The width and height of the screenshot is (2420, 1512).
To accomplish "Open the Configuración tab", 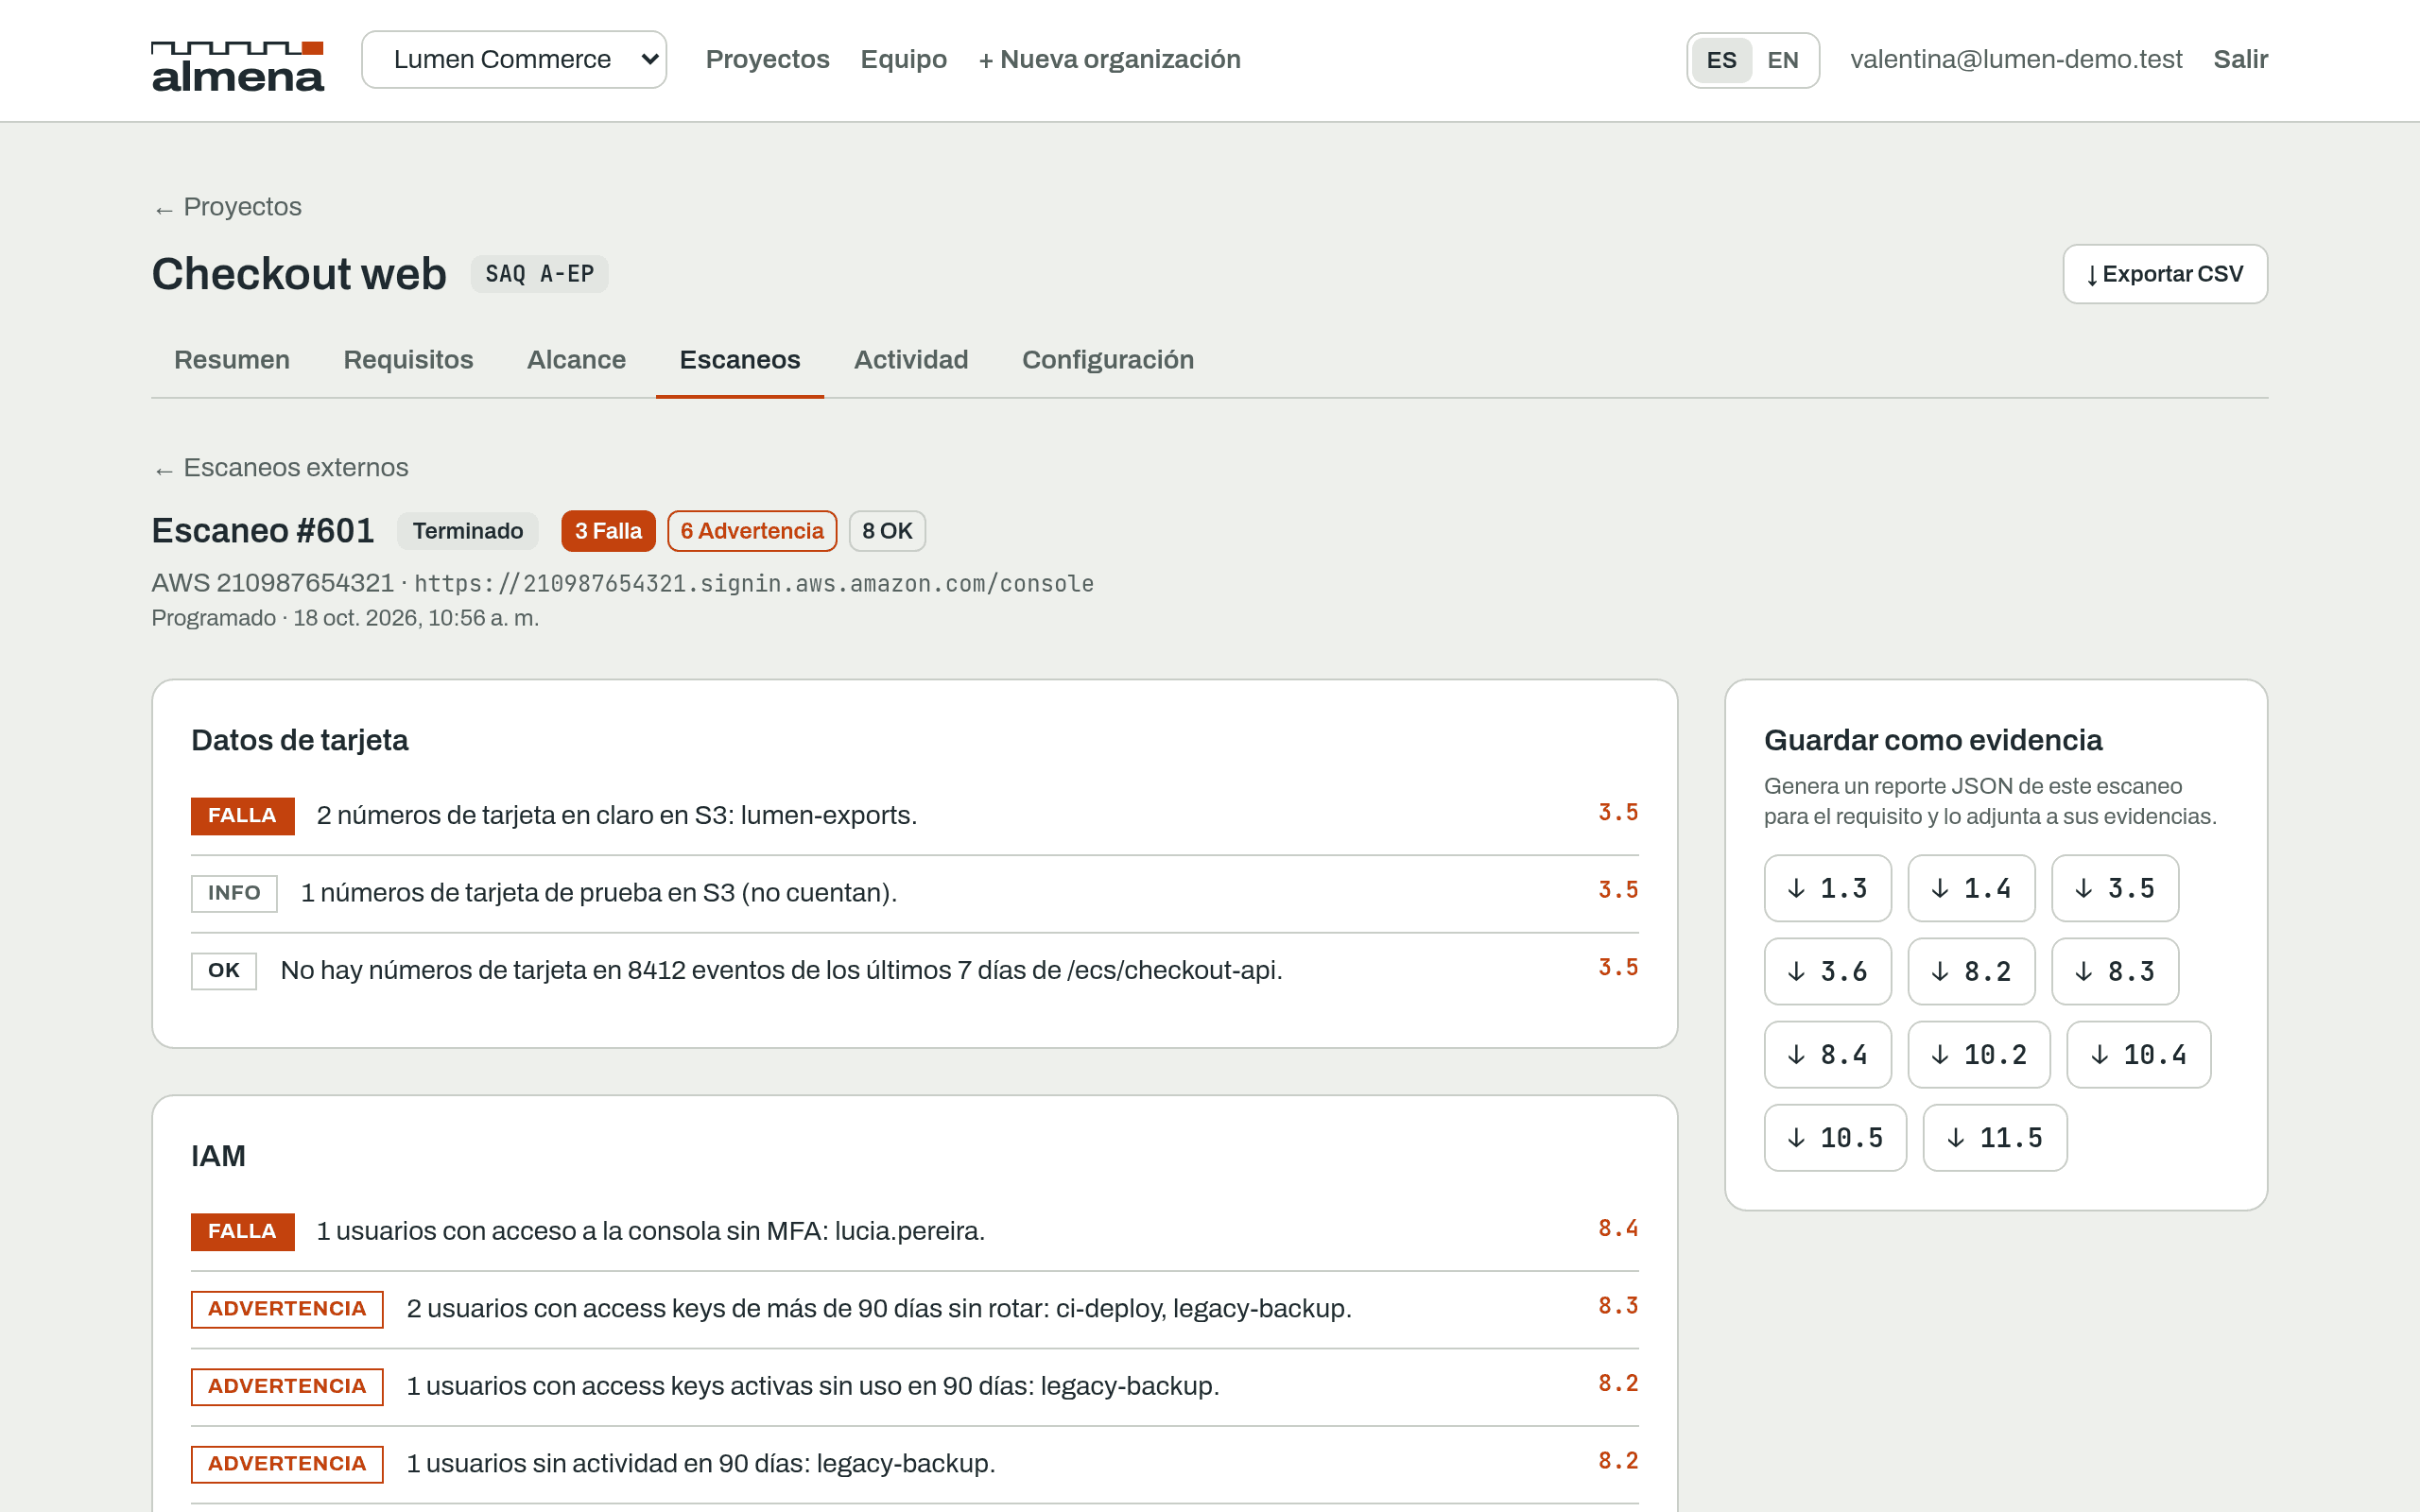I will (x=1108, y=360).
